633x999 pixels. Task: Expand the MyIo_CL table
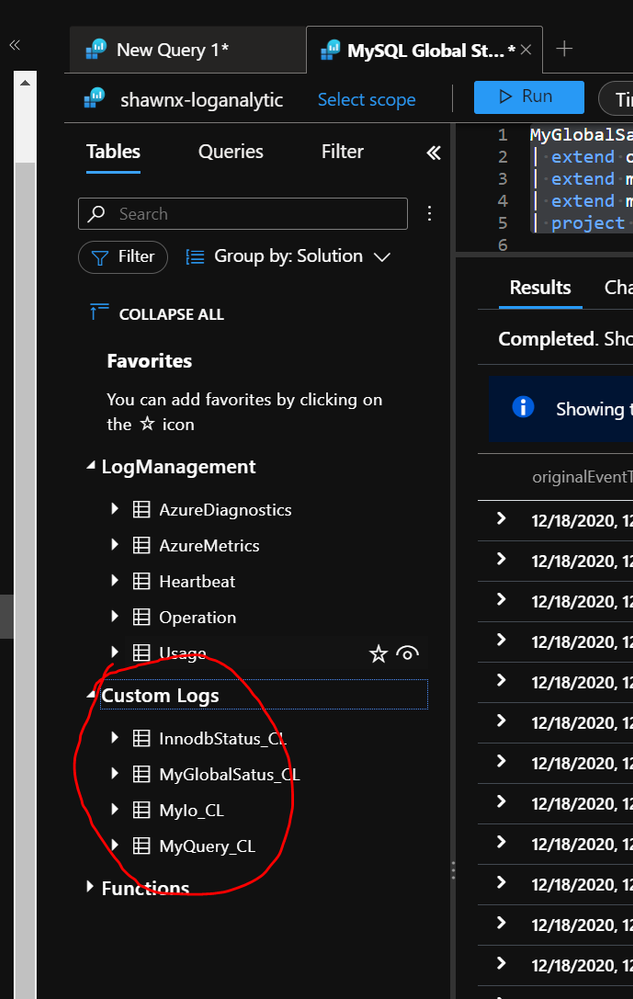(115, 809)
